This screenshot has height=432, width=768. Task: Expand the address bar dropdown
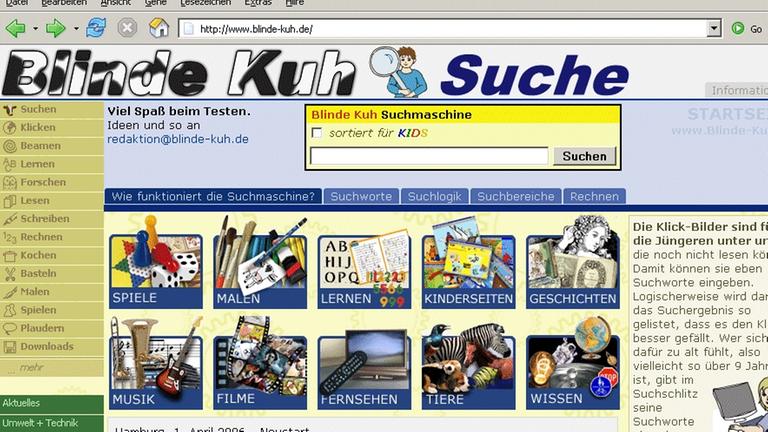714,29
